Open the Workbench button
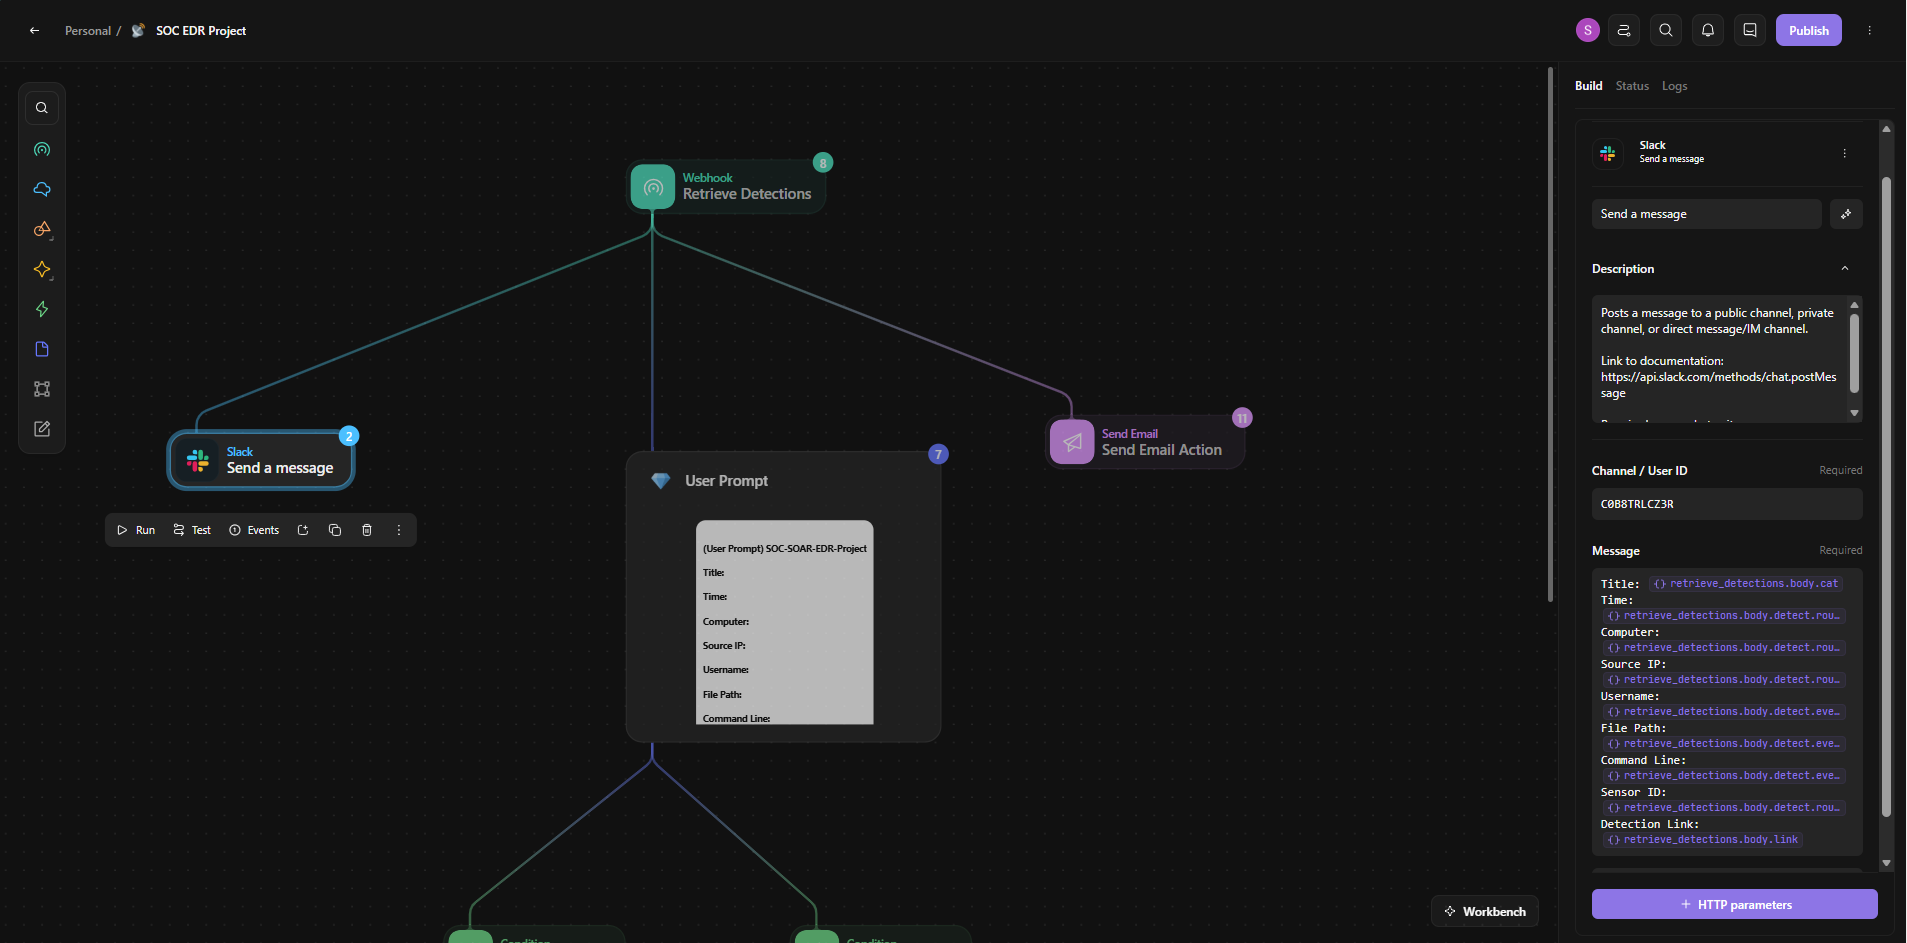The width and height of the screenshot is (1907, 943). pyautogui.click(x=1485, y=911)
